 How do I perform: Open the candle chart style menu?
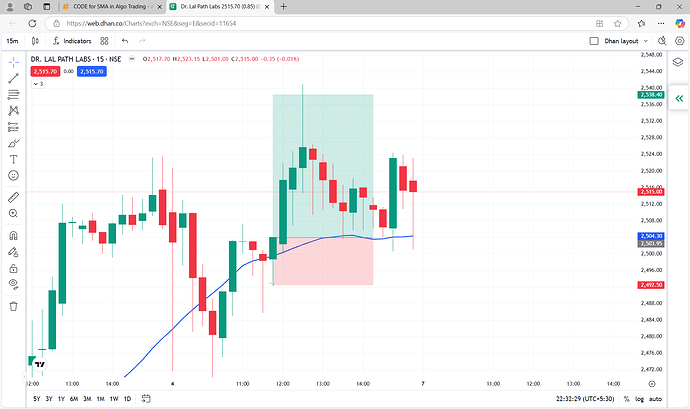(36, 41)
